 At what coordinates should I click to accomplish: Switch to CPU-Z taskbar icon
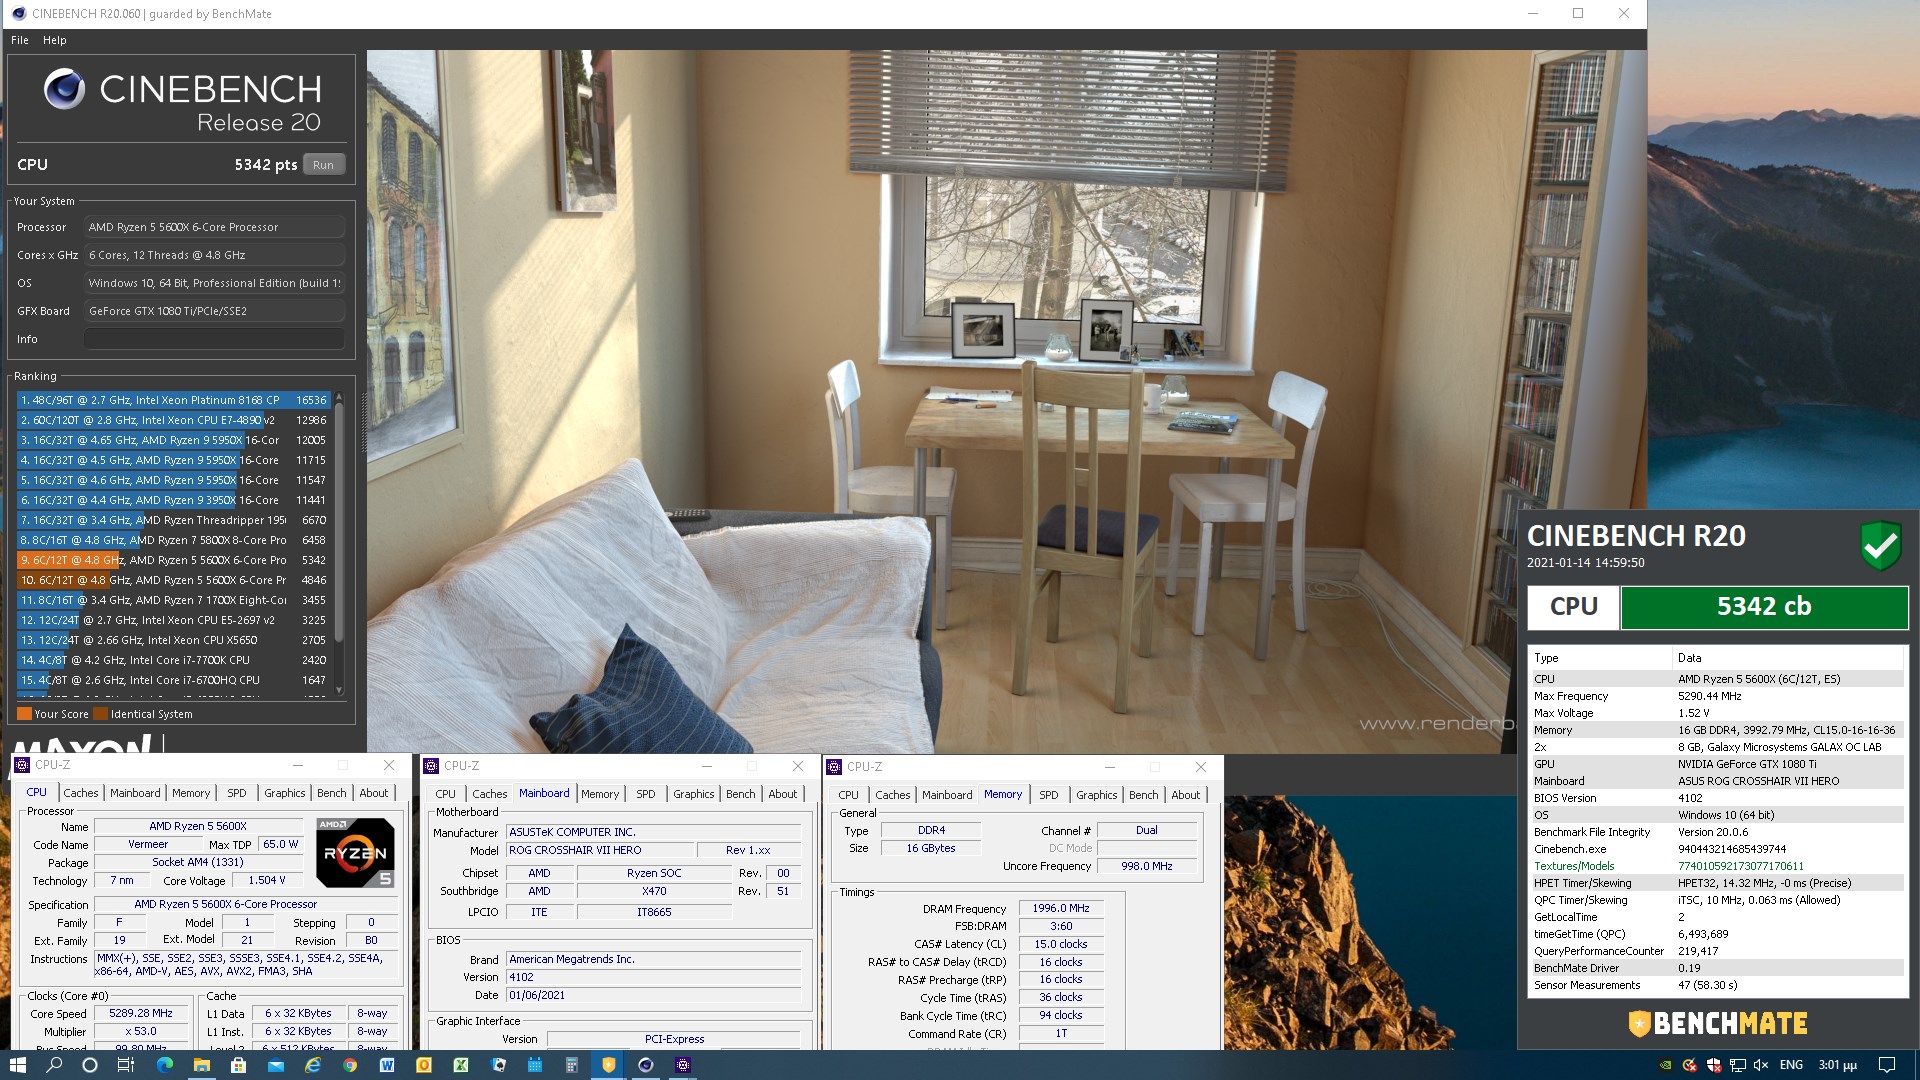pyautogui.click(x=683, y=1065)
